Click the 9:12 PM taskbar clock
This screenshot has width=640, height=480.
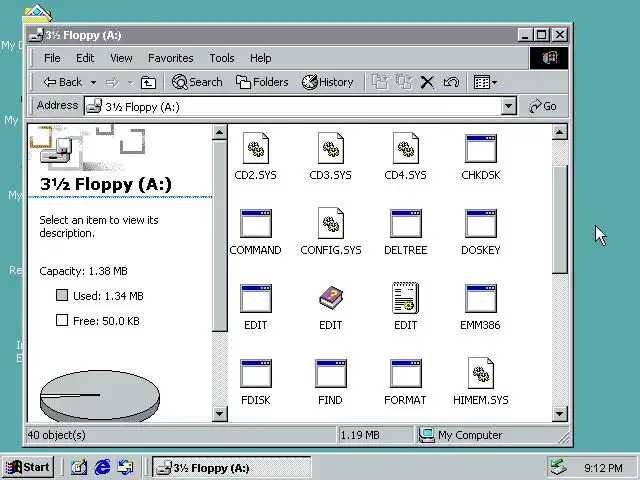(x=603, y=468)
